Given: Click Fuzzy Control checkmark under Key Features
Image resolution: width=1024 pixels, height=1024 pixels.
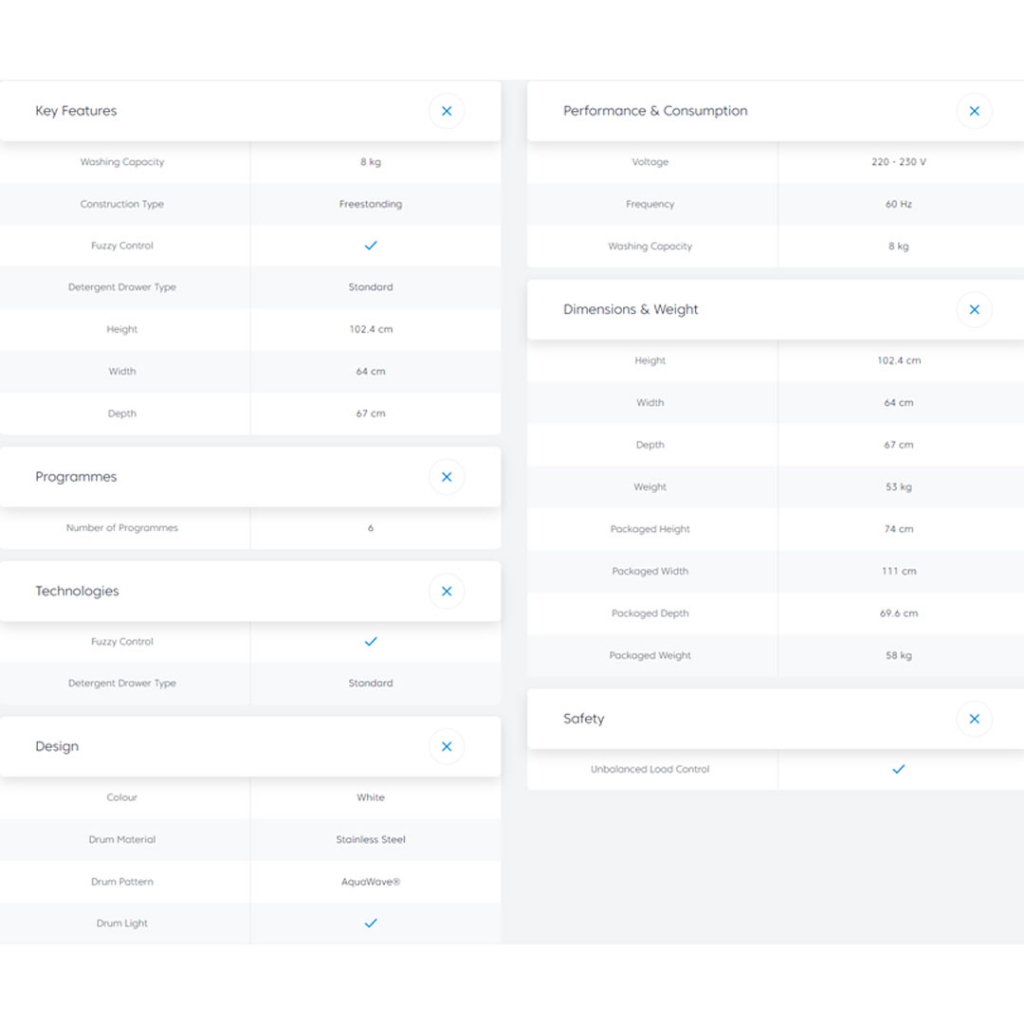Looking at the screenshot, I should (x=371, y=245).
